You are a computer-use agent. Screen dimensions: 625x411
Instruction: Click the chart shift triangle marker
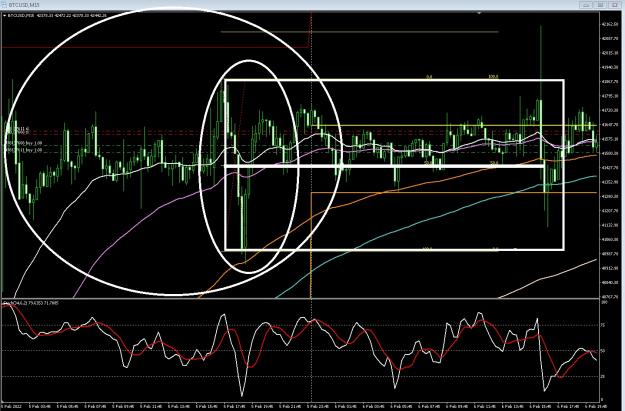[x=480, y=13]
